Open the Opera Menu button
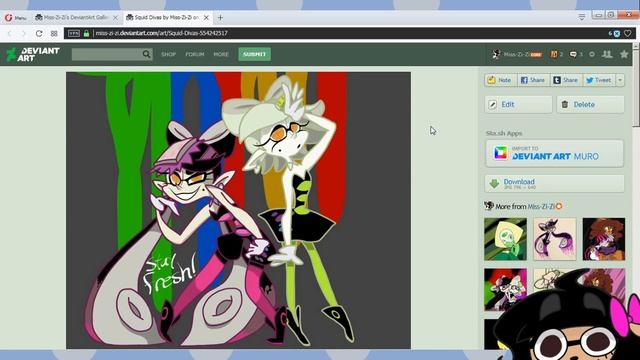 (16, 18)
